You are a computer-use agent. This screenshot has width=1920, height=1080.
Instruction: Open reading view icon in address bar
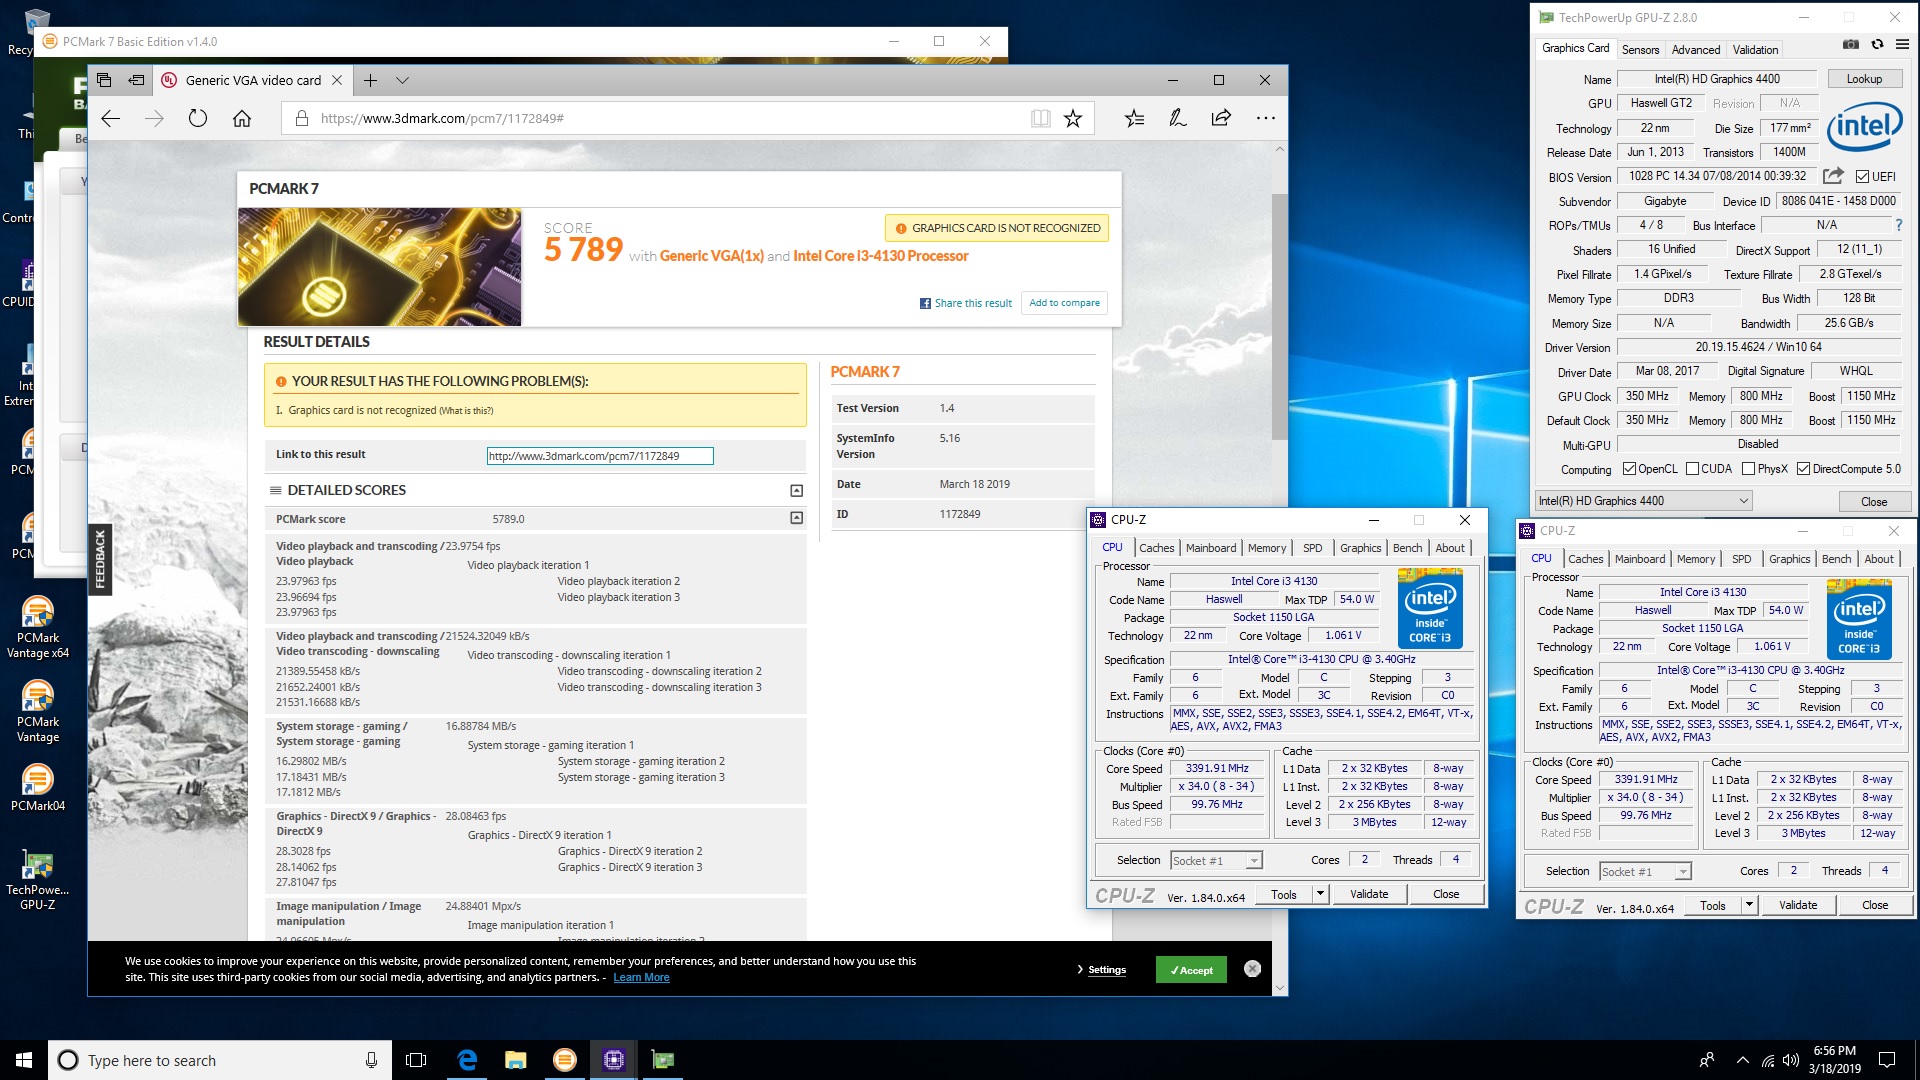coord(1041,118)
